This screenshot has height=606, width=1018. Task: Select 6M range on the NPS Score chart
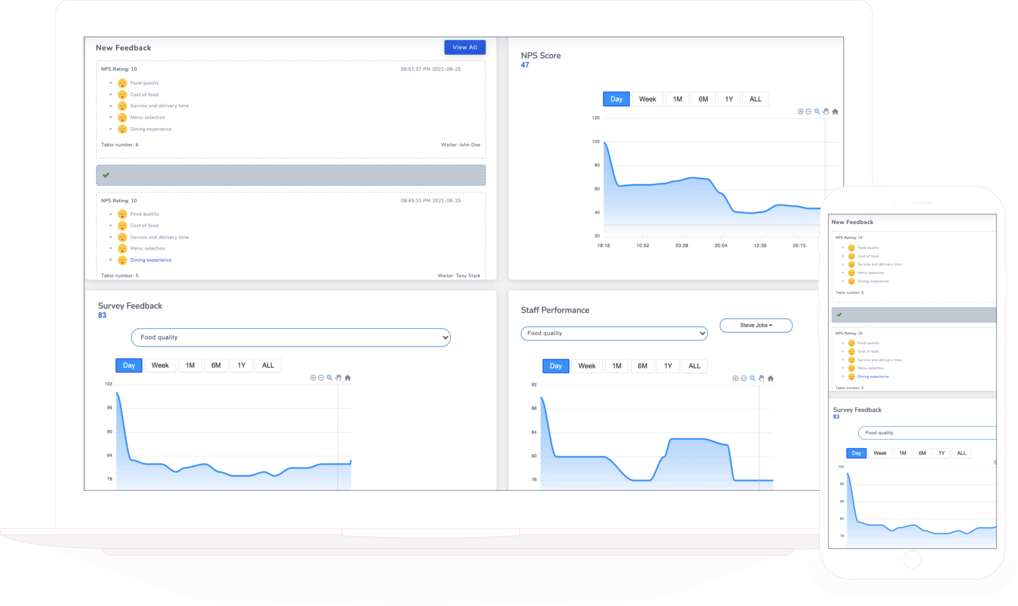703,99
